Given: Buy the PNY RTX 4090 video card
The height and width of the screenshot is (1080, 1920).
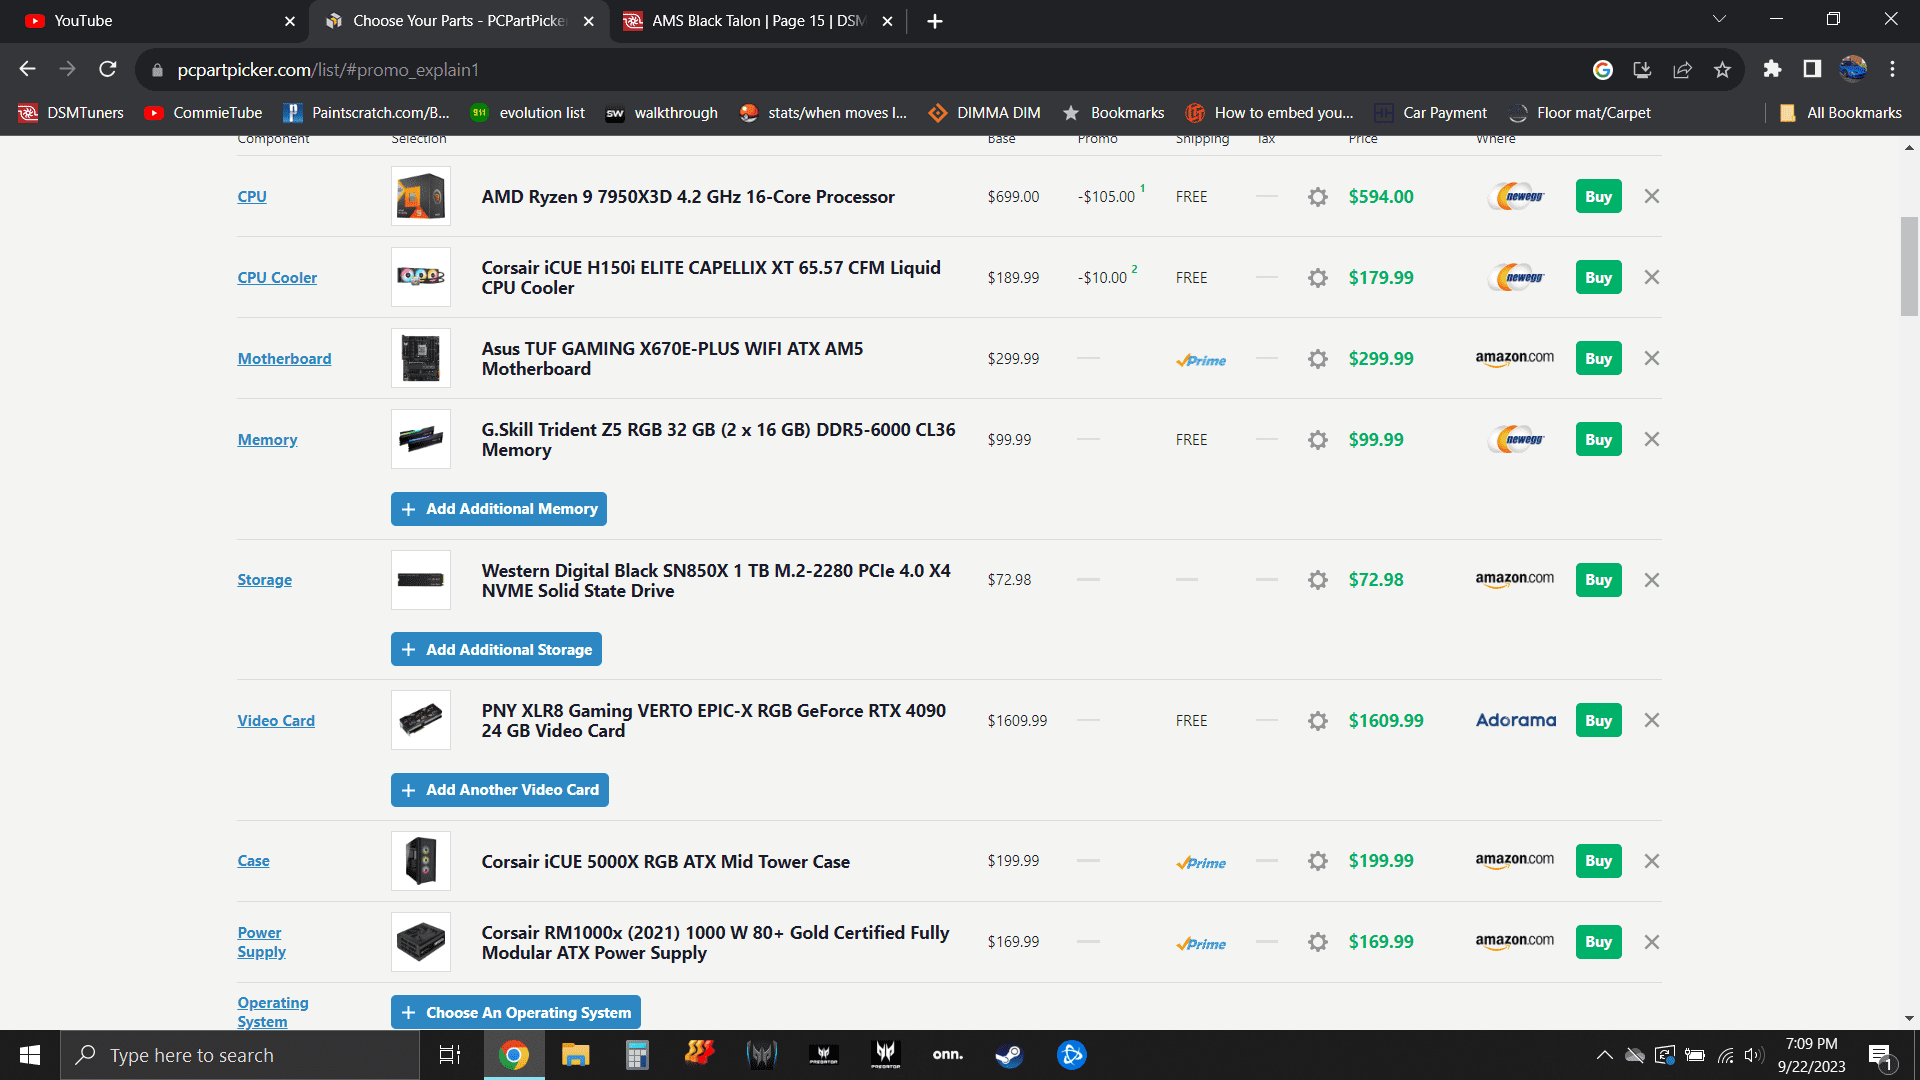Looking at the screenshot, I should (1598, 721).
